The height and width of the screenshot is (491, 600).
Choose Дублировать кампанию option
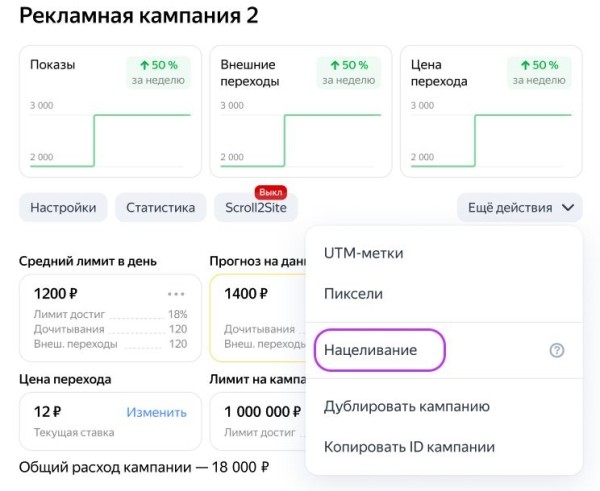coord(406,406)
